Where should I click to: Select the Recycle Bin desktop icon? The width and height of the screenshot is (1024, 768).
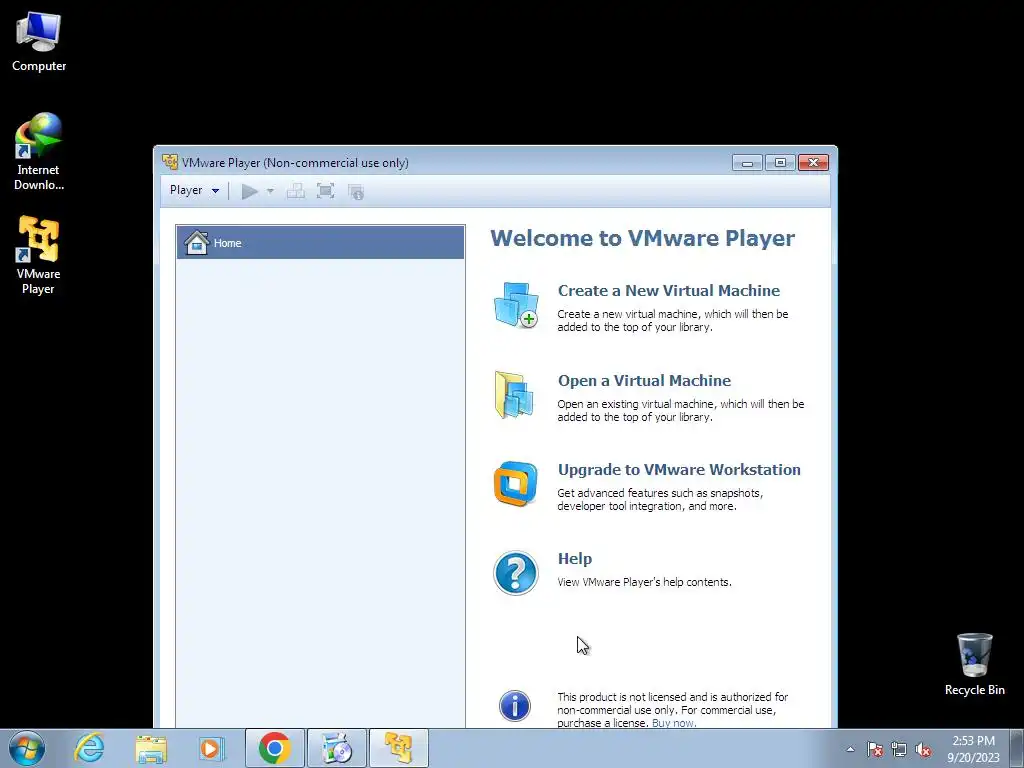974,664
